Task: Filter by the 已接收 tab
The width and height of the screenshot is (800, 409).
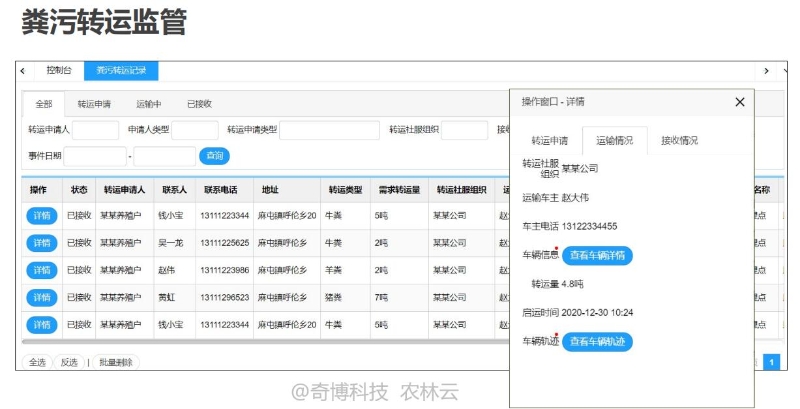Action: point(199,104)
